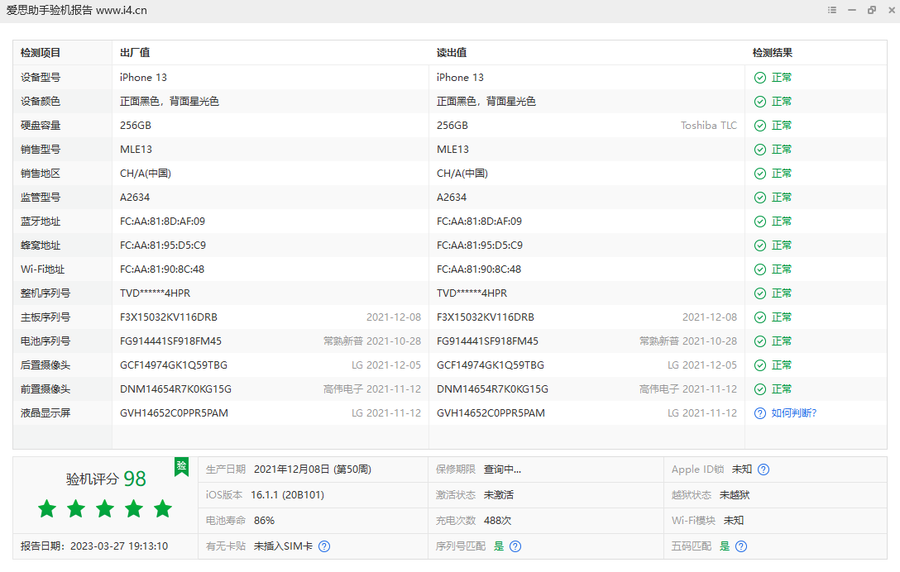Click the first green rating star
Screen dimensions: 900x572
tap(47, 509)
